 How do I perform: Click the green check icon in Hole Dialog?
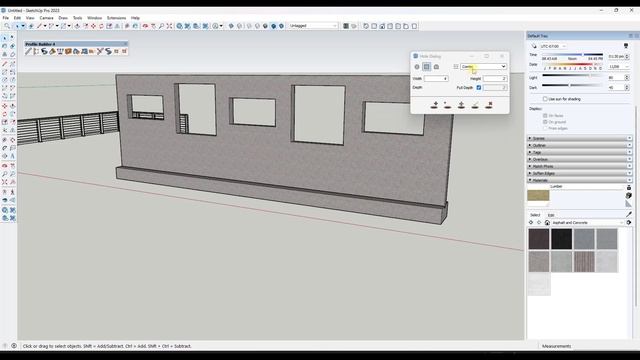point(475,105)
